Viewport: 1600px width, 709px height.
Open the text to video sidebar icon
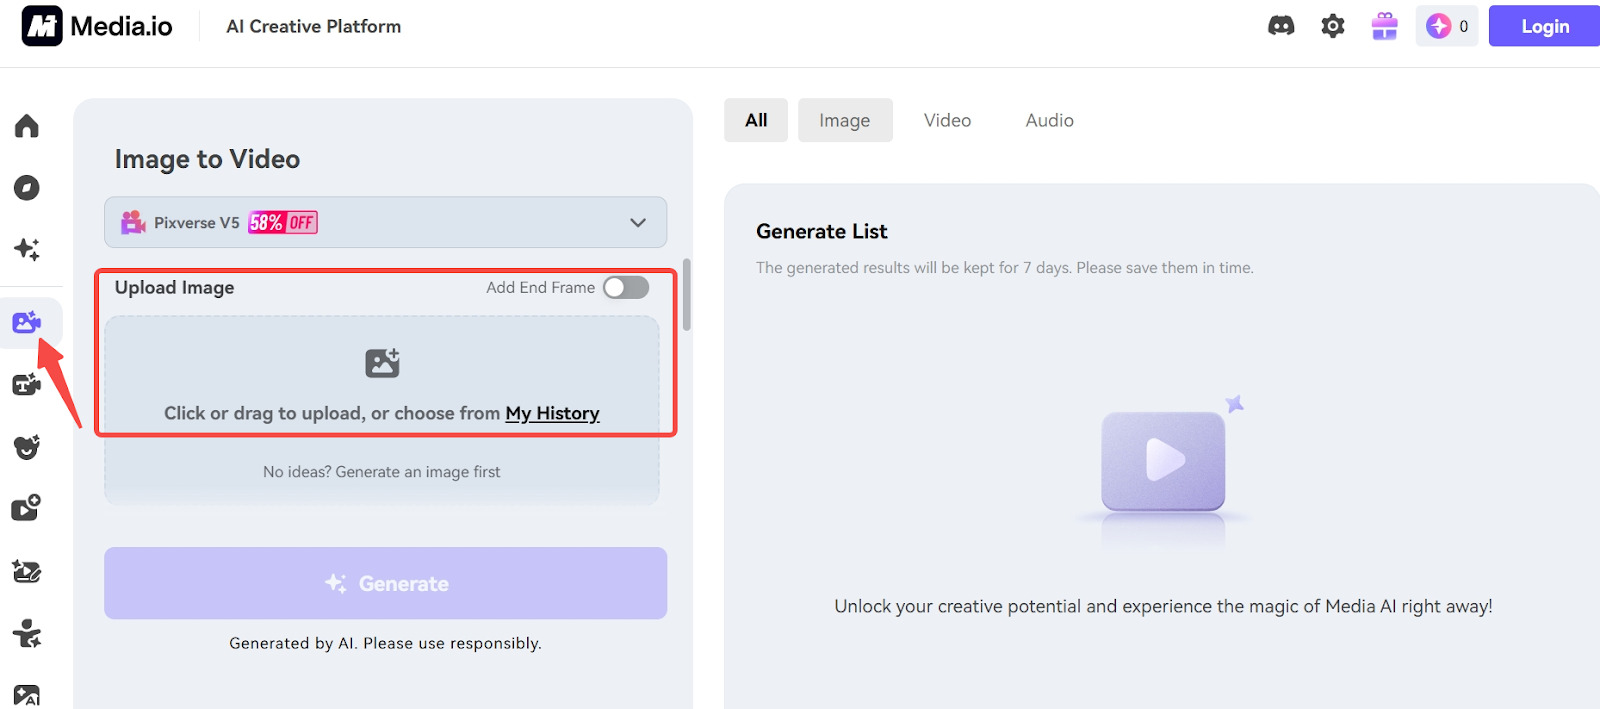pyautogui.click(x=27, y=384)
